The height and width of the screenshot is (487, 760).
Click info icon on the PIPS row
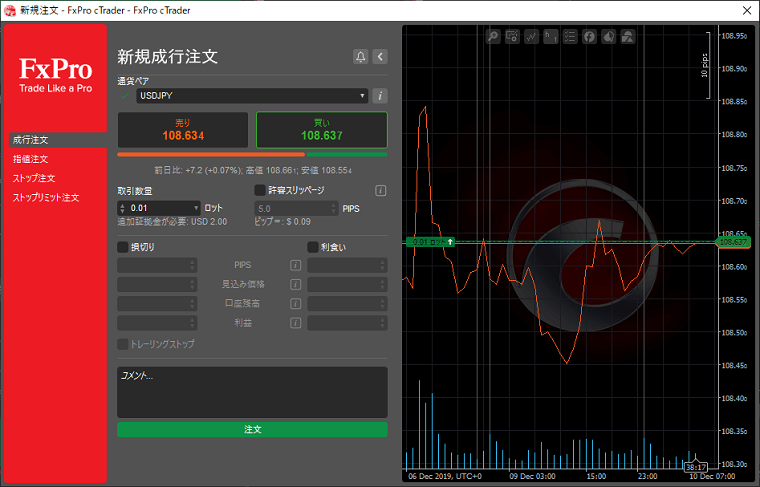295,265
